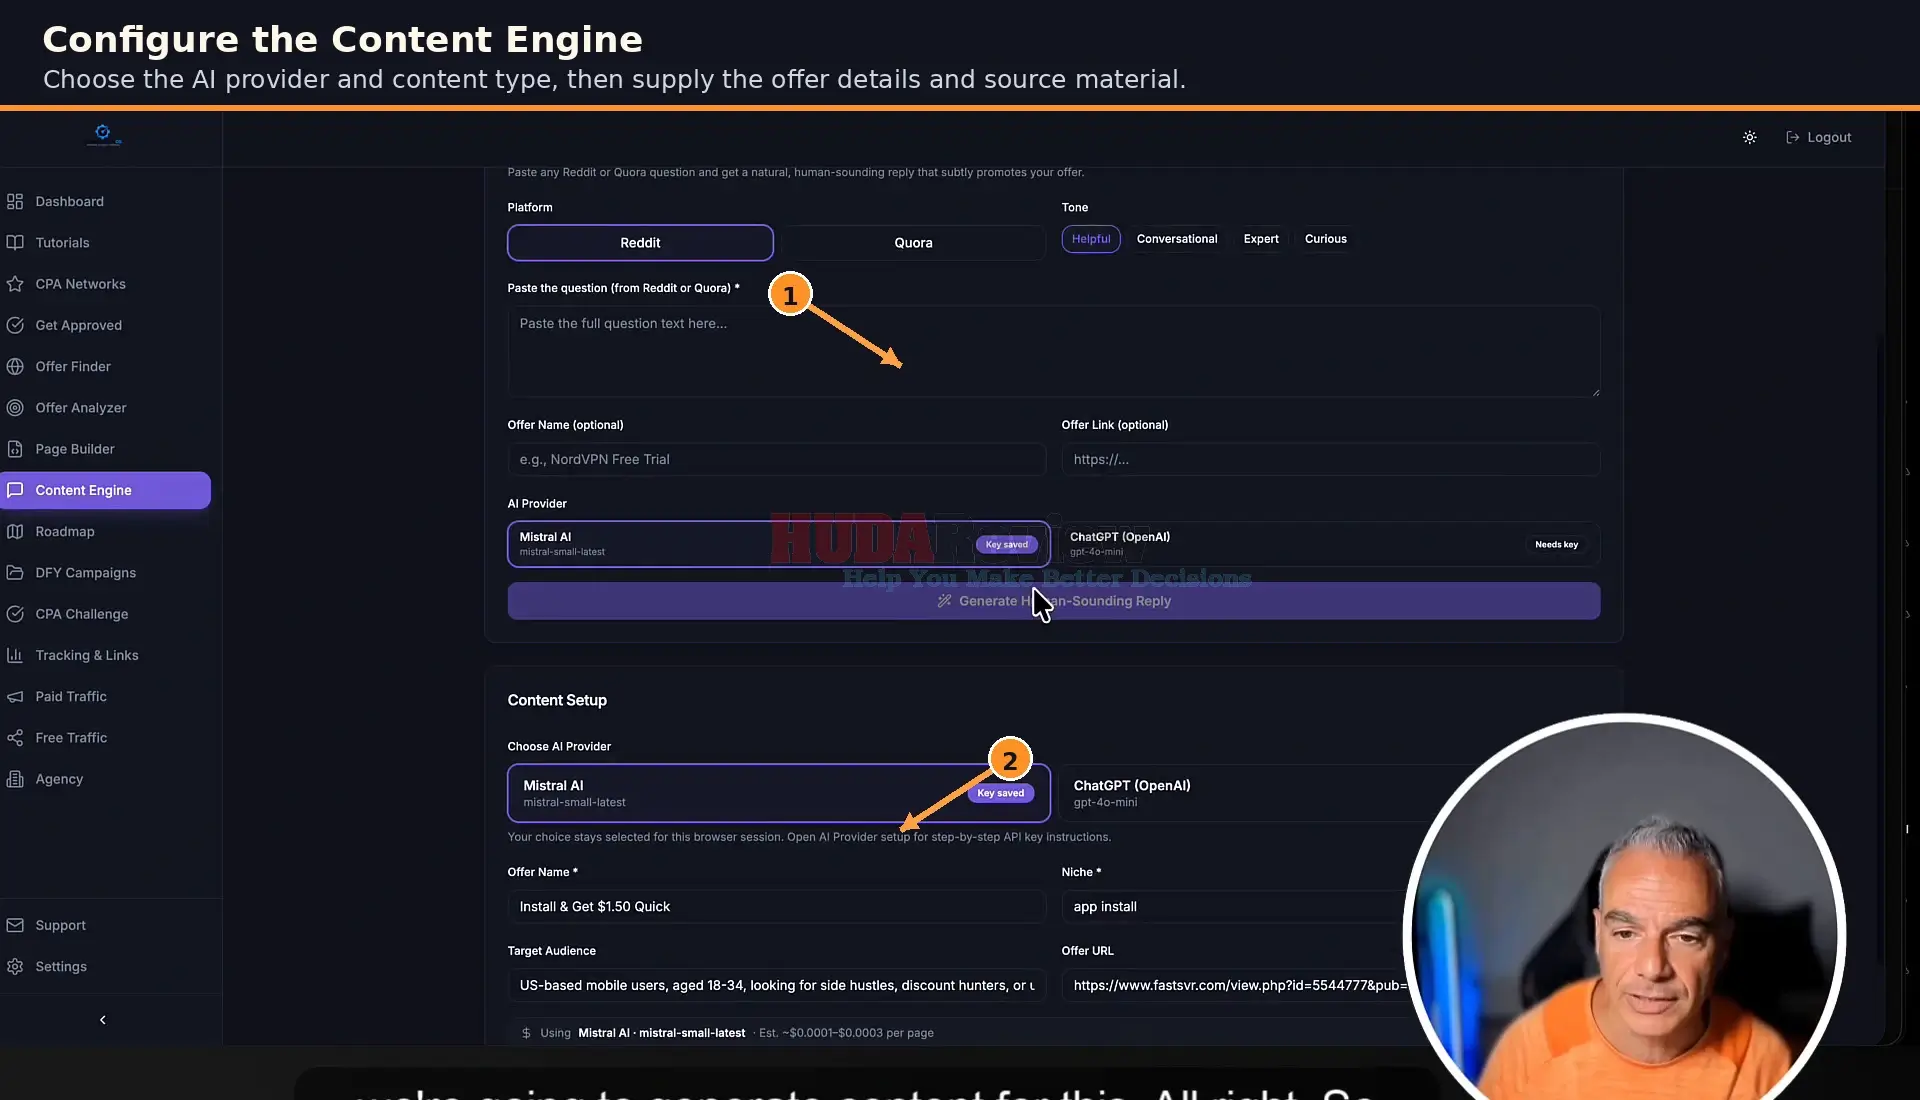
Task: Select the Quora platform option
Action: [x=913, y=243]
